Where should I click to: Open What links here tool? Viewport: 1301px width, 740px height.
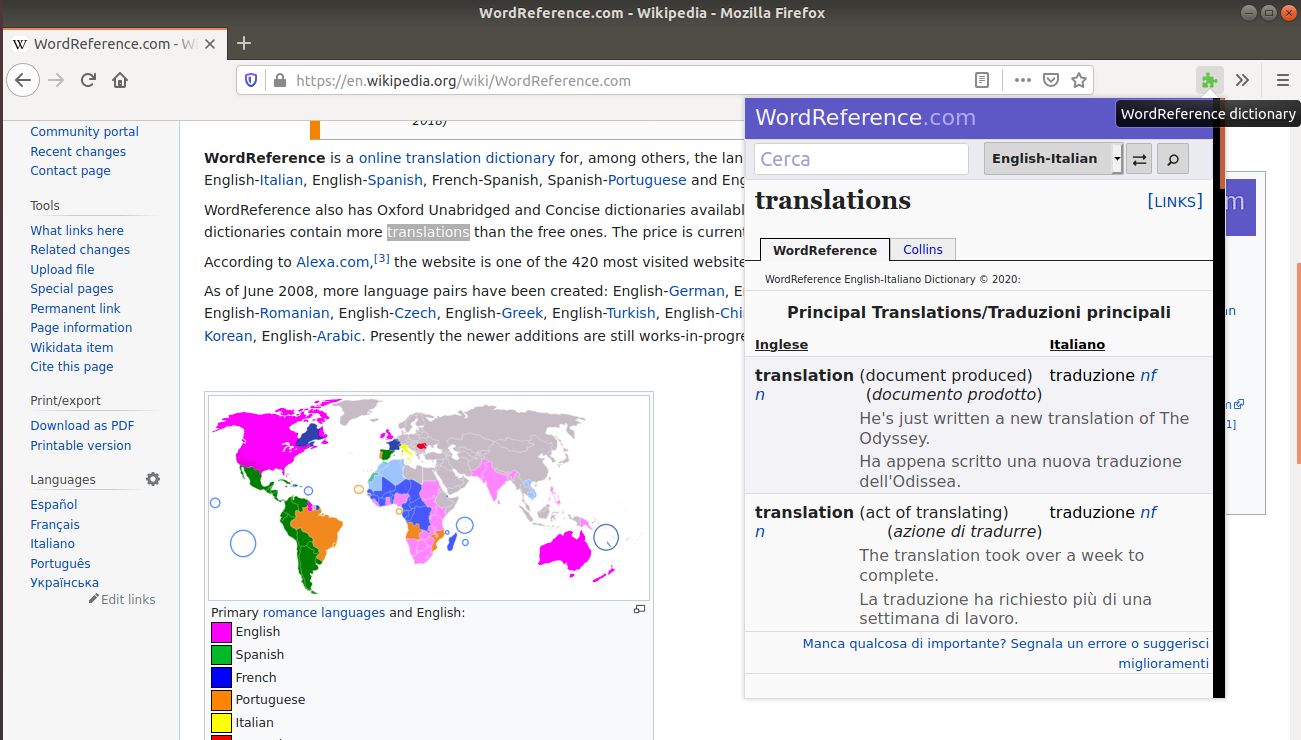pos(77,230)
